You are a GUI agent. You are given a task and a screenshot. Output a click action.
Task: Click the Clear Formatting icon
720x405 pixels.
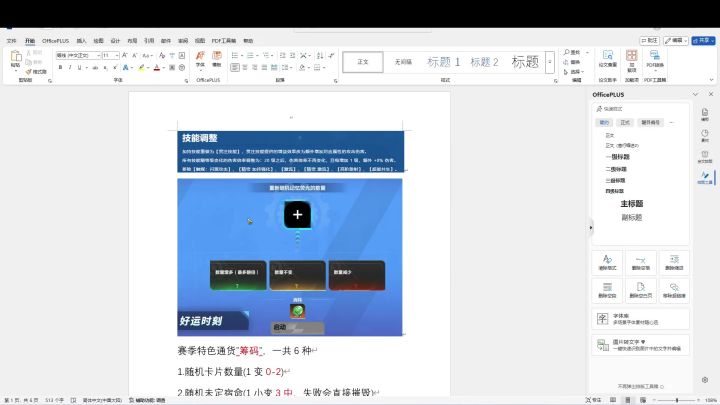(x=162, y=55)
